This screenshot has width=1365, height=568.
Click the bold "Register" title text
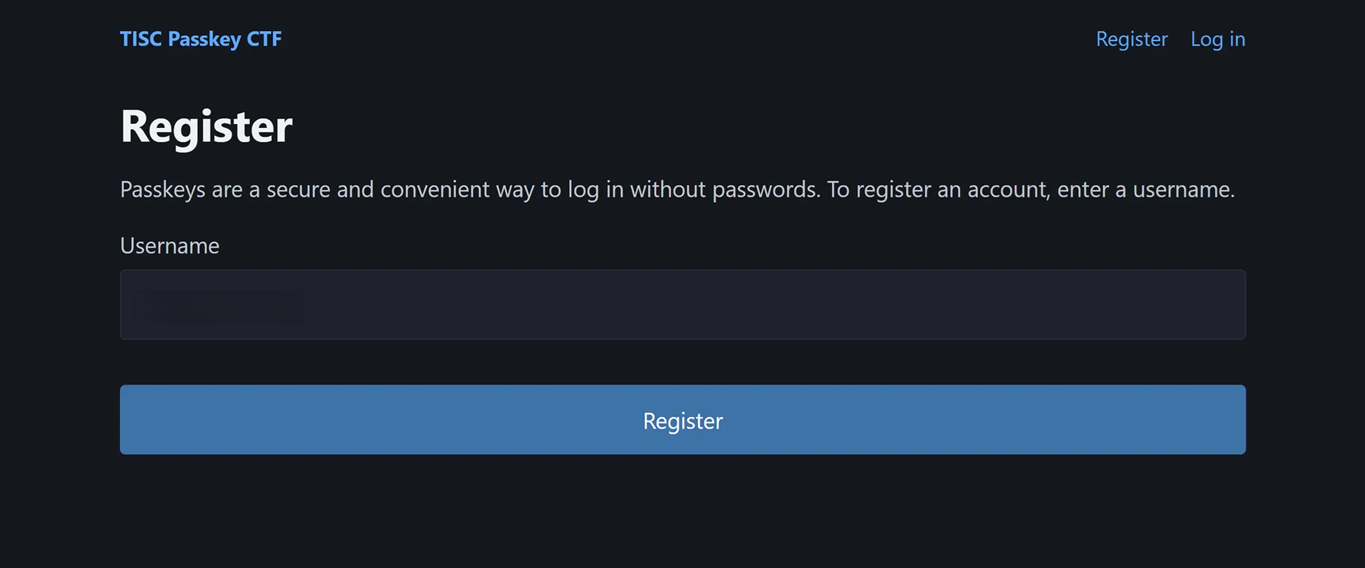[x=206, y=126]
